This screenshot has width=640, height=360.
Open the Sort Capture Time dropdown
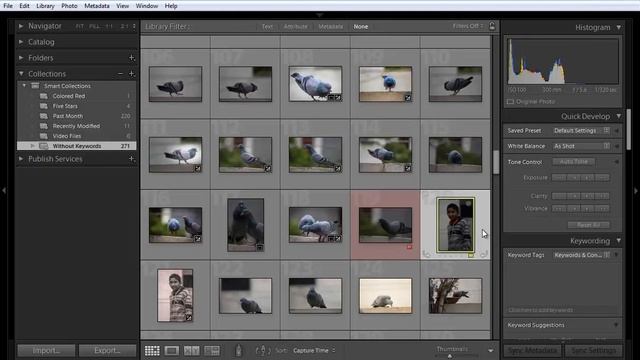tap(314, 350)
